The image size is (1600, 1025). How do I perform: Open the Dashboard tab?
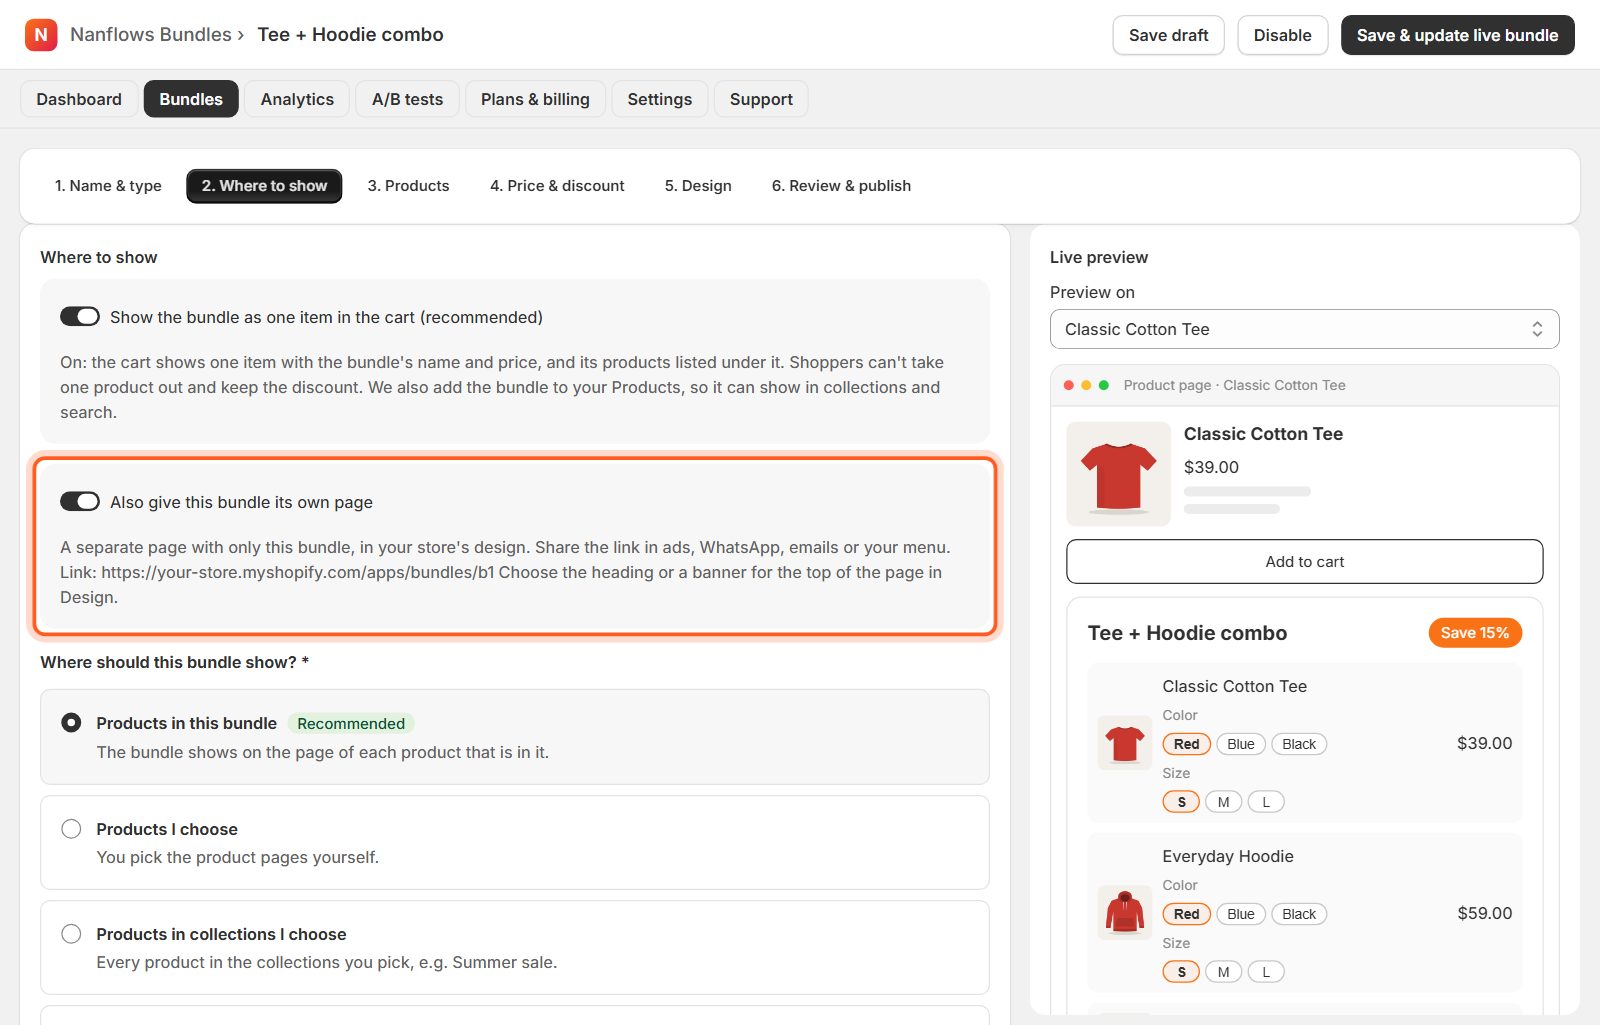pos(79,99)
